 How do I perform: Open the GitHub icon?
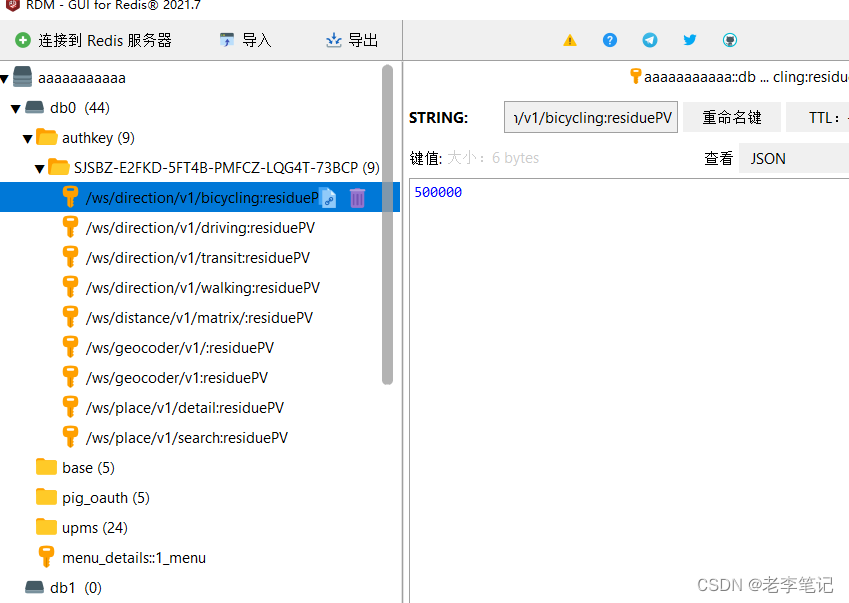tap(730, 40)
